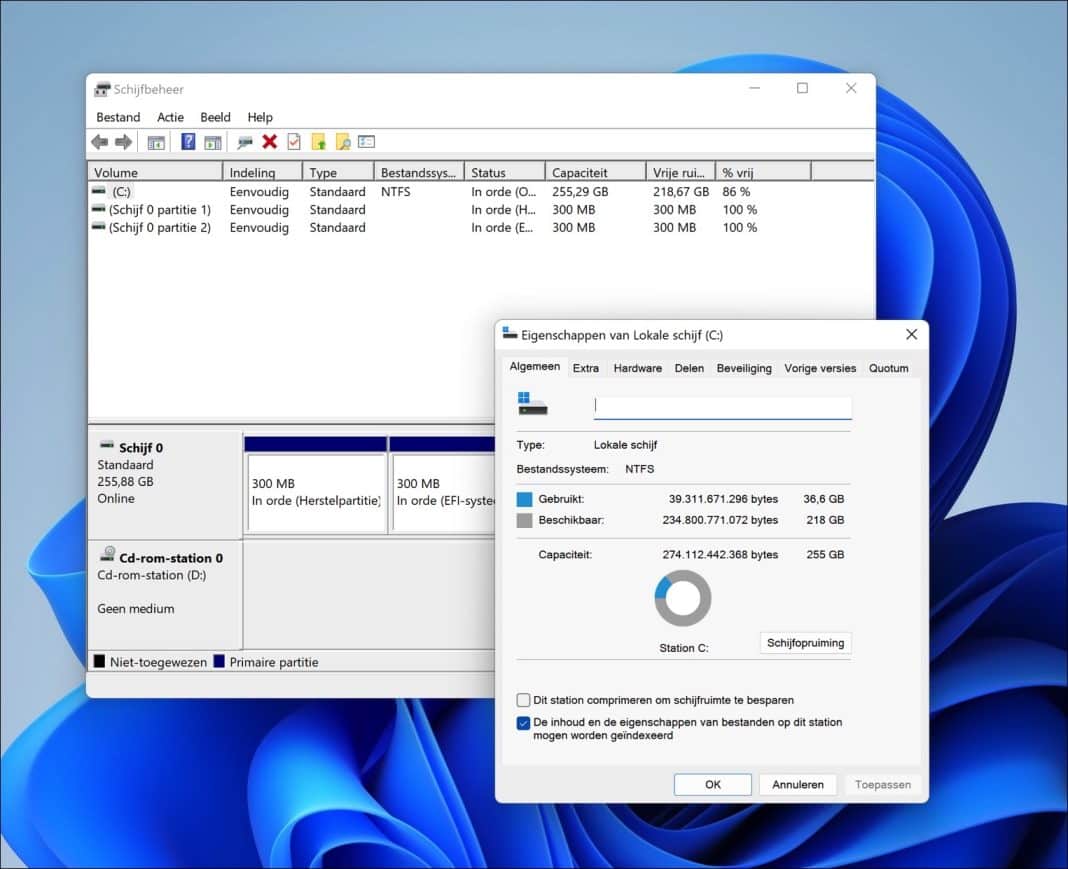The image size is (1068, 869).
Task: Click the Forward navigation arrow in the toolbar
Action: [122, 141]
